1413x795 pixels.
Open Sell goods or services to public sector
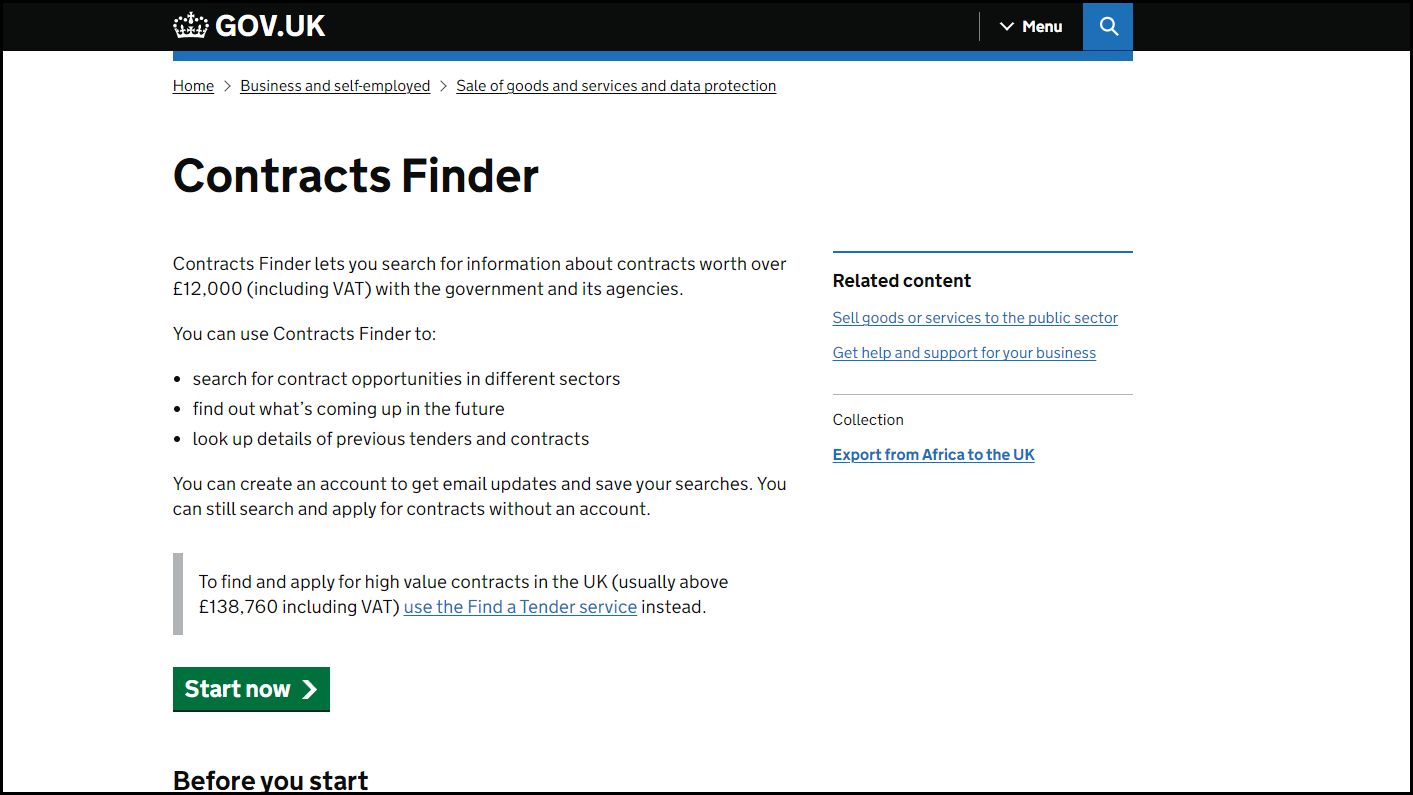pos(975,318)
